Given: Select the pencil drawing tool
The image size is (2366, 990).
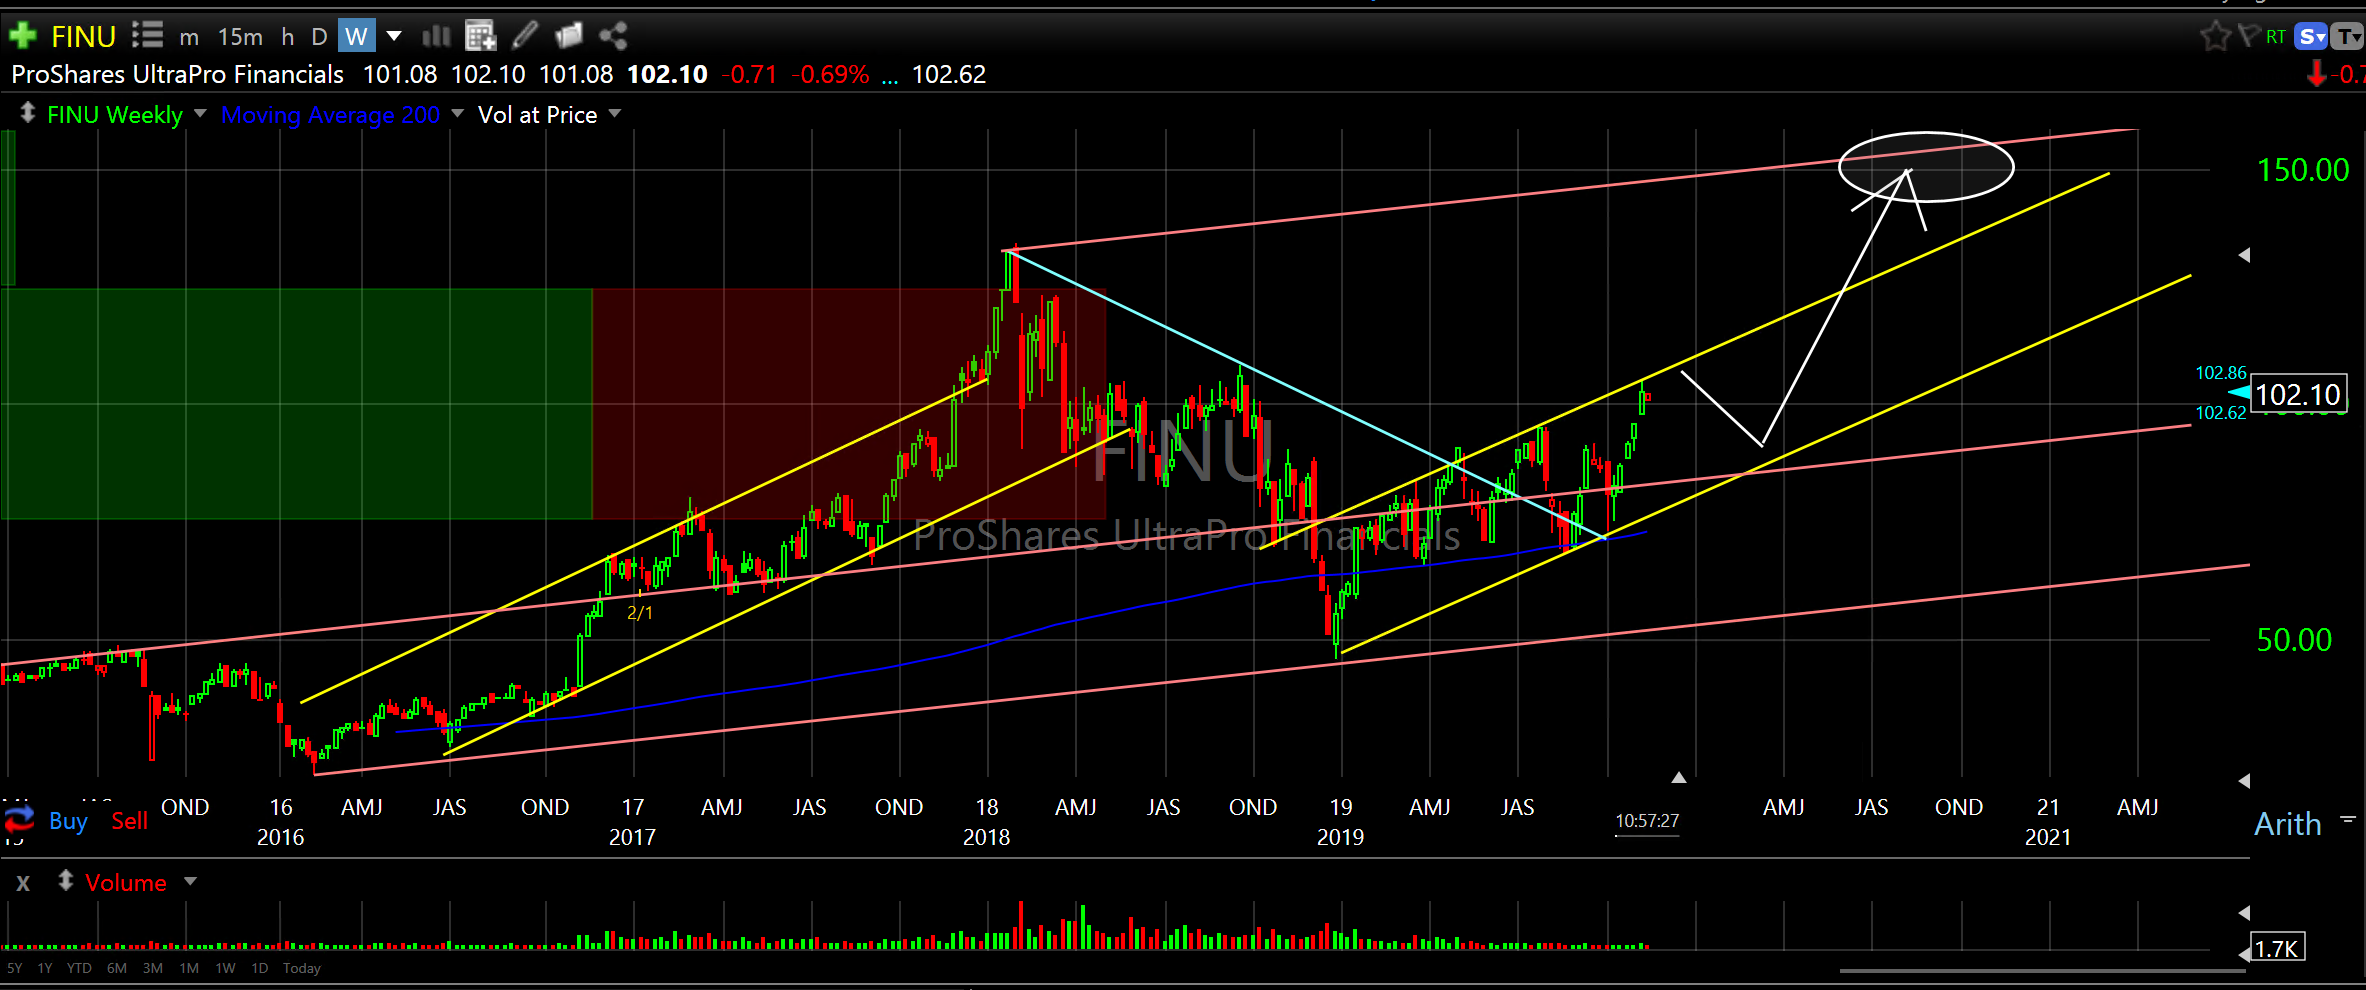Looking at the screenshot, I should [x=525, y=36].
